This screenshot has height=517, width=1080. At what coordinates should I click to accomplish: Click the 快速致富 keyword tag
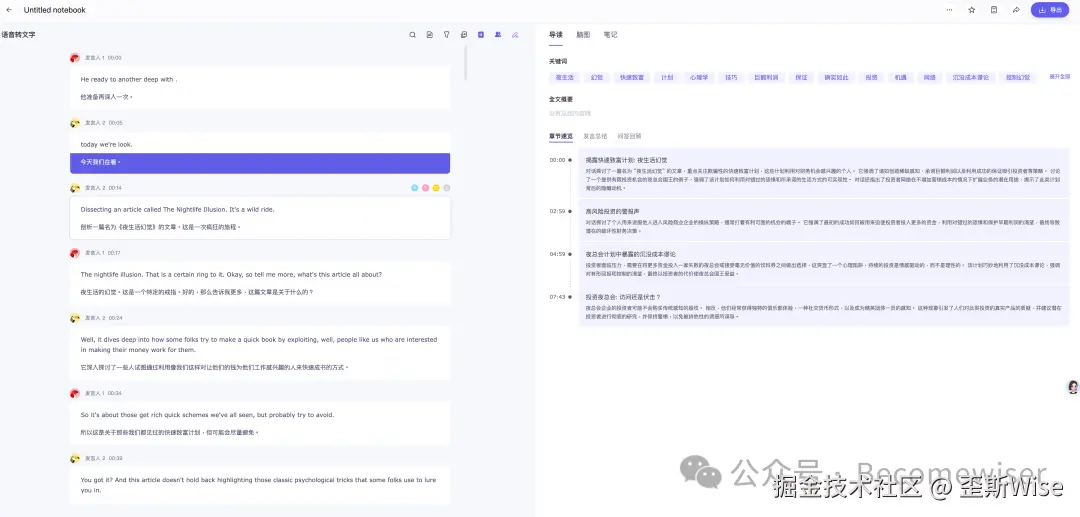click(632, 78)
